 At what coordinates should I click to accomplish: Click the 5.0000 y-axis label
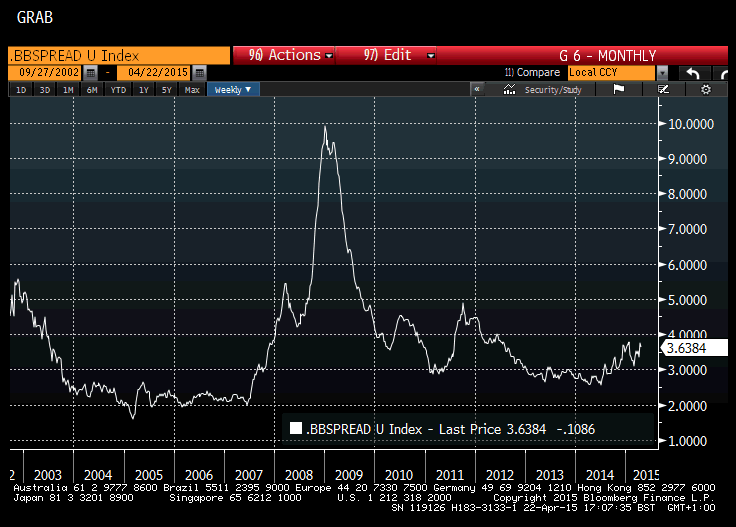[x=687, y=300]
